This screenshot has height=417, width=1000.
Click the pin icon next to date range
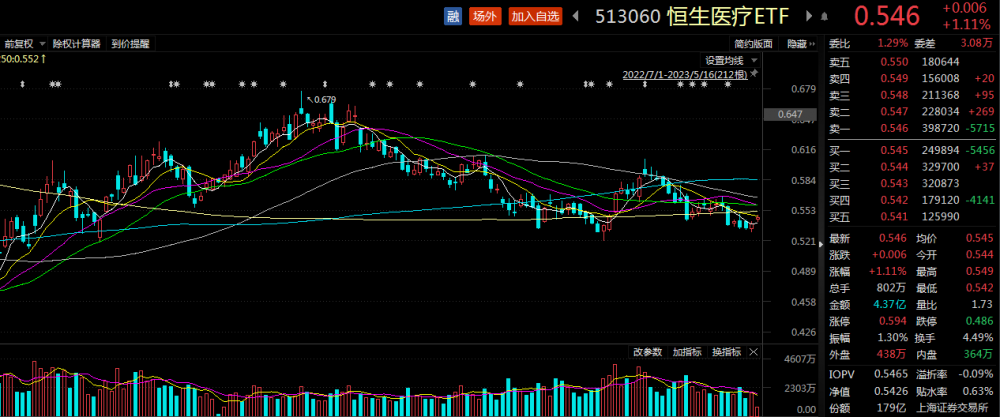click(x=754, y=75)
